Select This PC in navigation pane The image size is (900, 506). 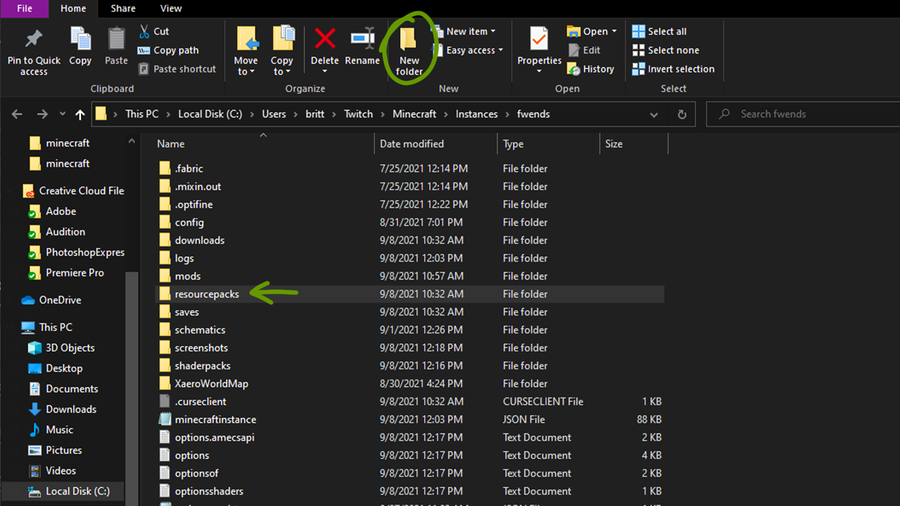47,328
